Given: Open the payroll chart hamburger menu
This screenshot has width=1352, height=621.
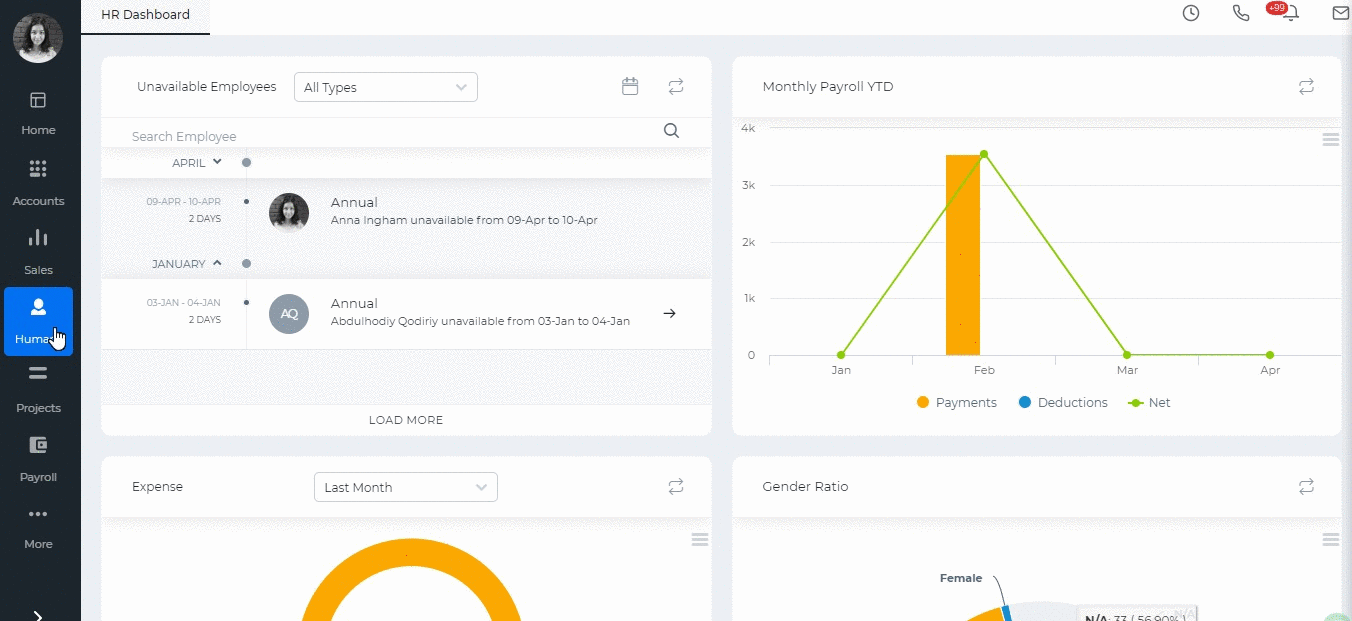Looking at the screenshot, I should click(x=1330, y=140).
